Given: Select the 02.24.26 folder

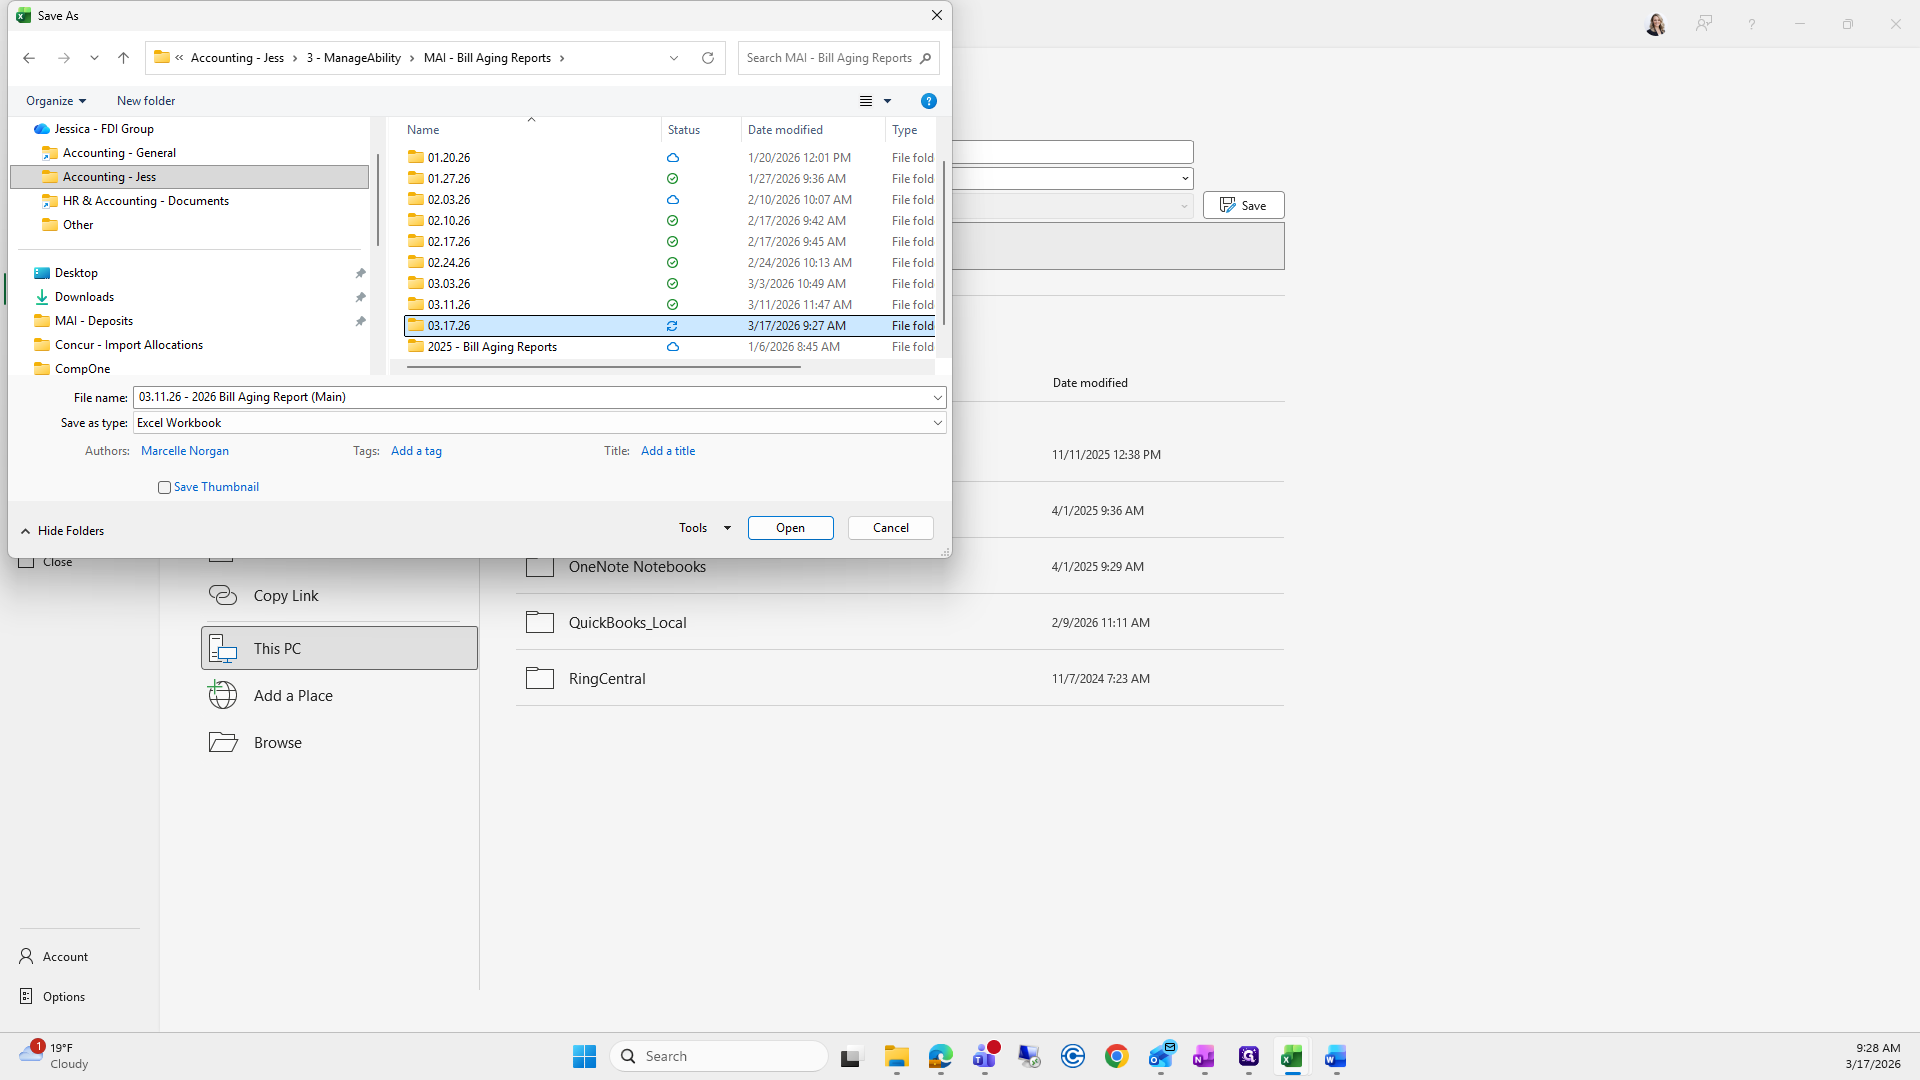Looking at the screenshot, I should (449, 263).
